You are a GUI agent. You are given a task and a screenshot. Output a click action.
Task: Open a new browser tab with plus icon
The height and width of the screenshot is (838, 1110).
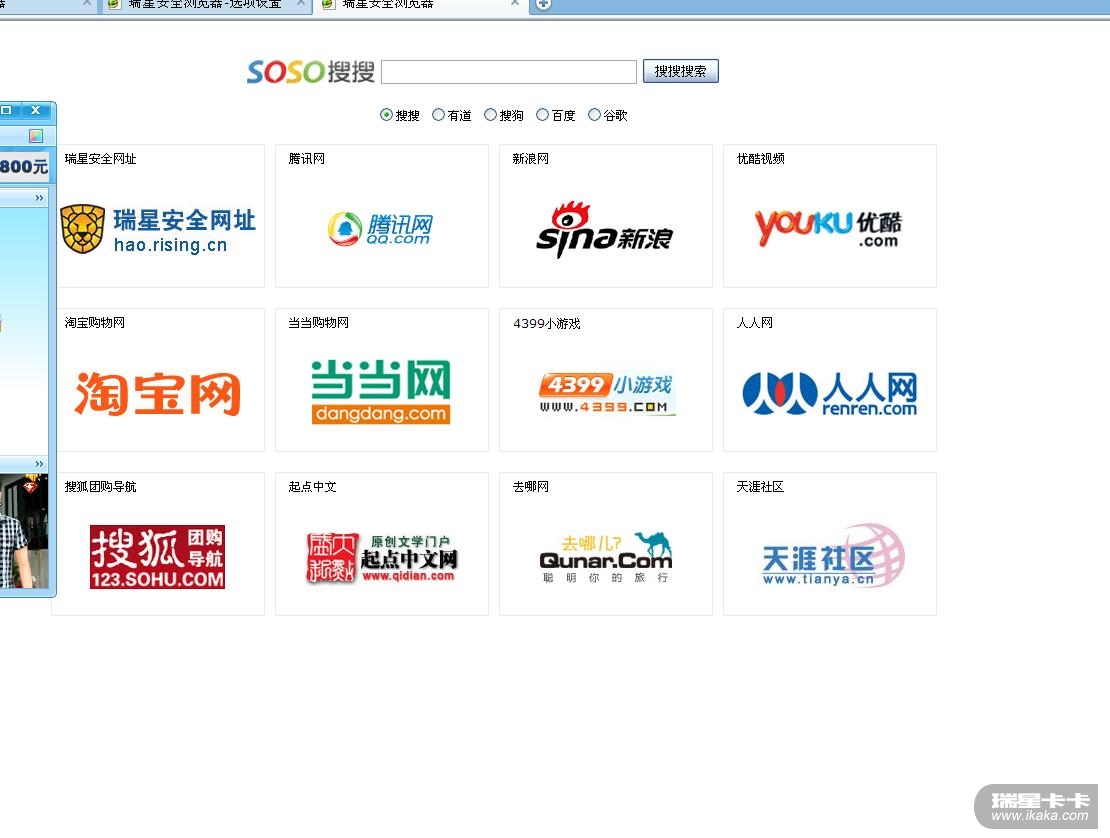(x=543, y=4)
